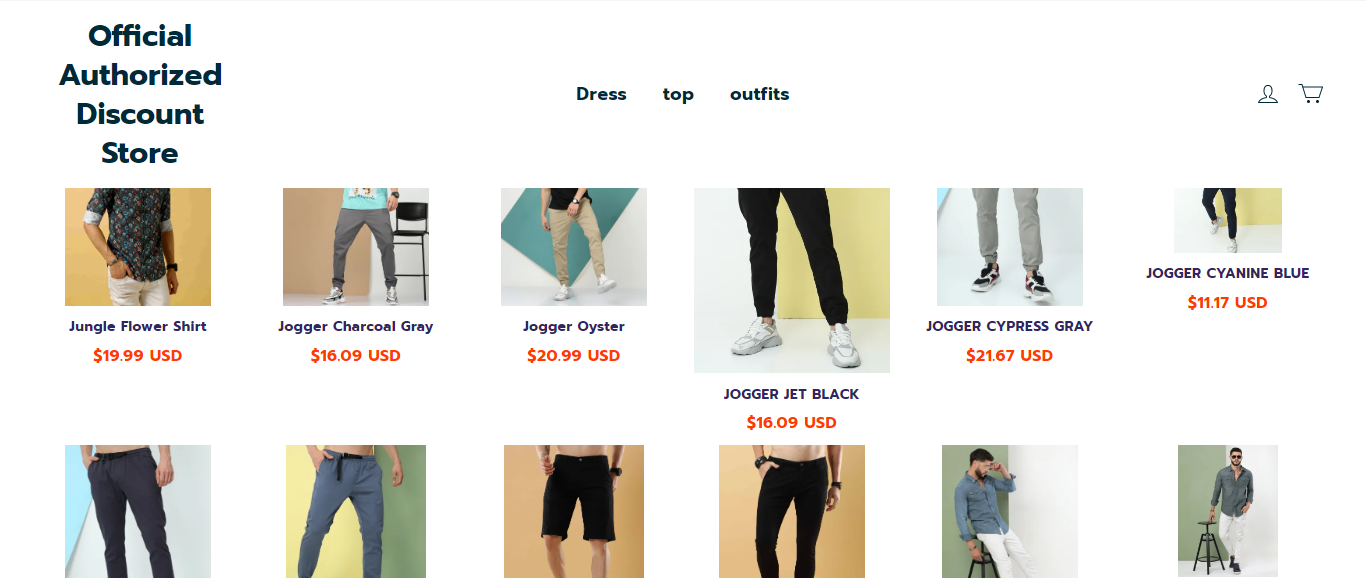Open the shopping cart icon
The height and width of the screenshot is (578, 1366).
point(1310,93)
